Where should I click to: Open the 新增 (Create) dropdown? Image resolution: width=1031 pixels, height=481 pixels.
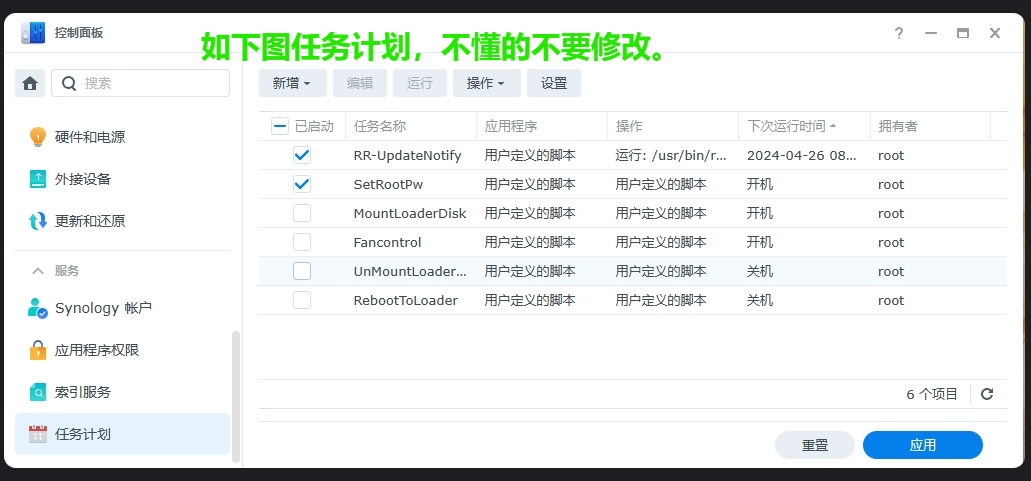click(292, 83)
